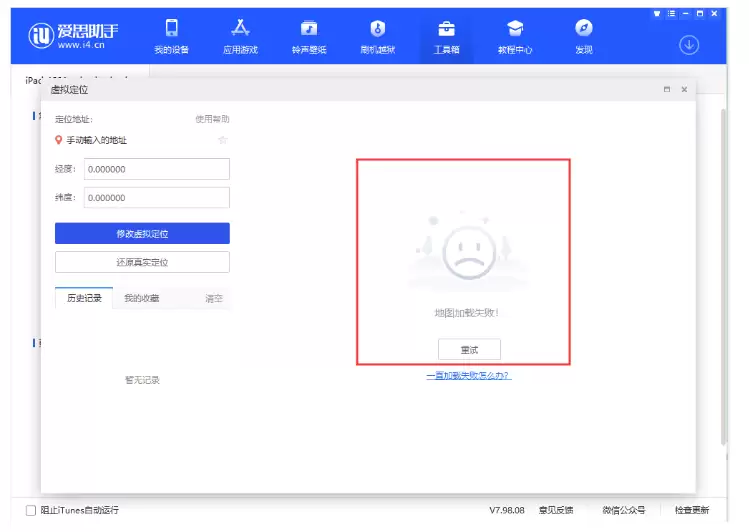Open 使用帮助 help link
Viewport: 749px width, 532px height.
(x=212, y=119)
